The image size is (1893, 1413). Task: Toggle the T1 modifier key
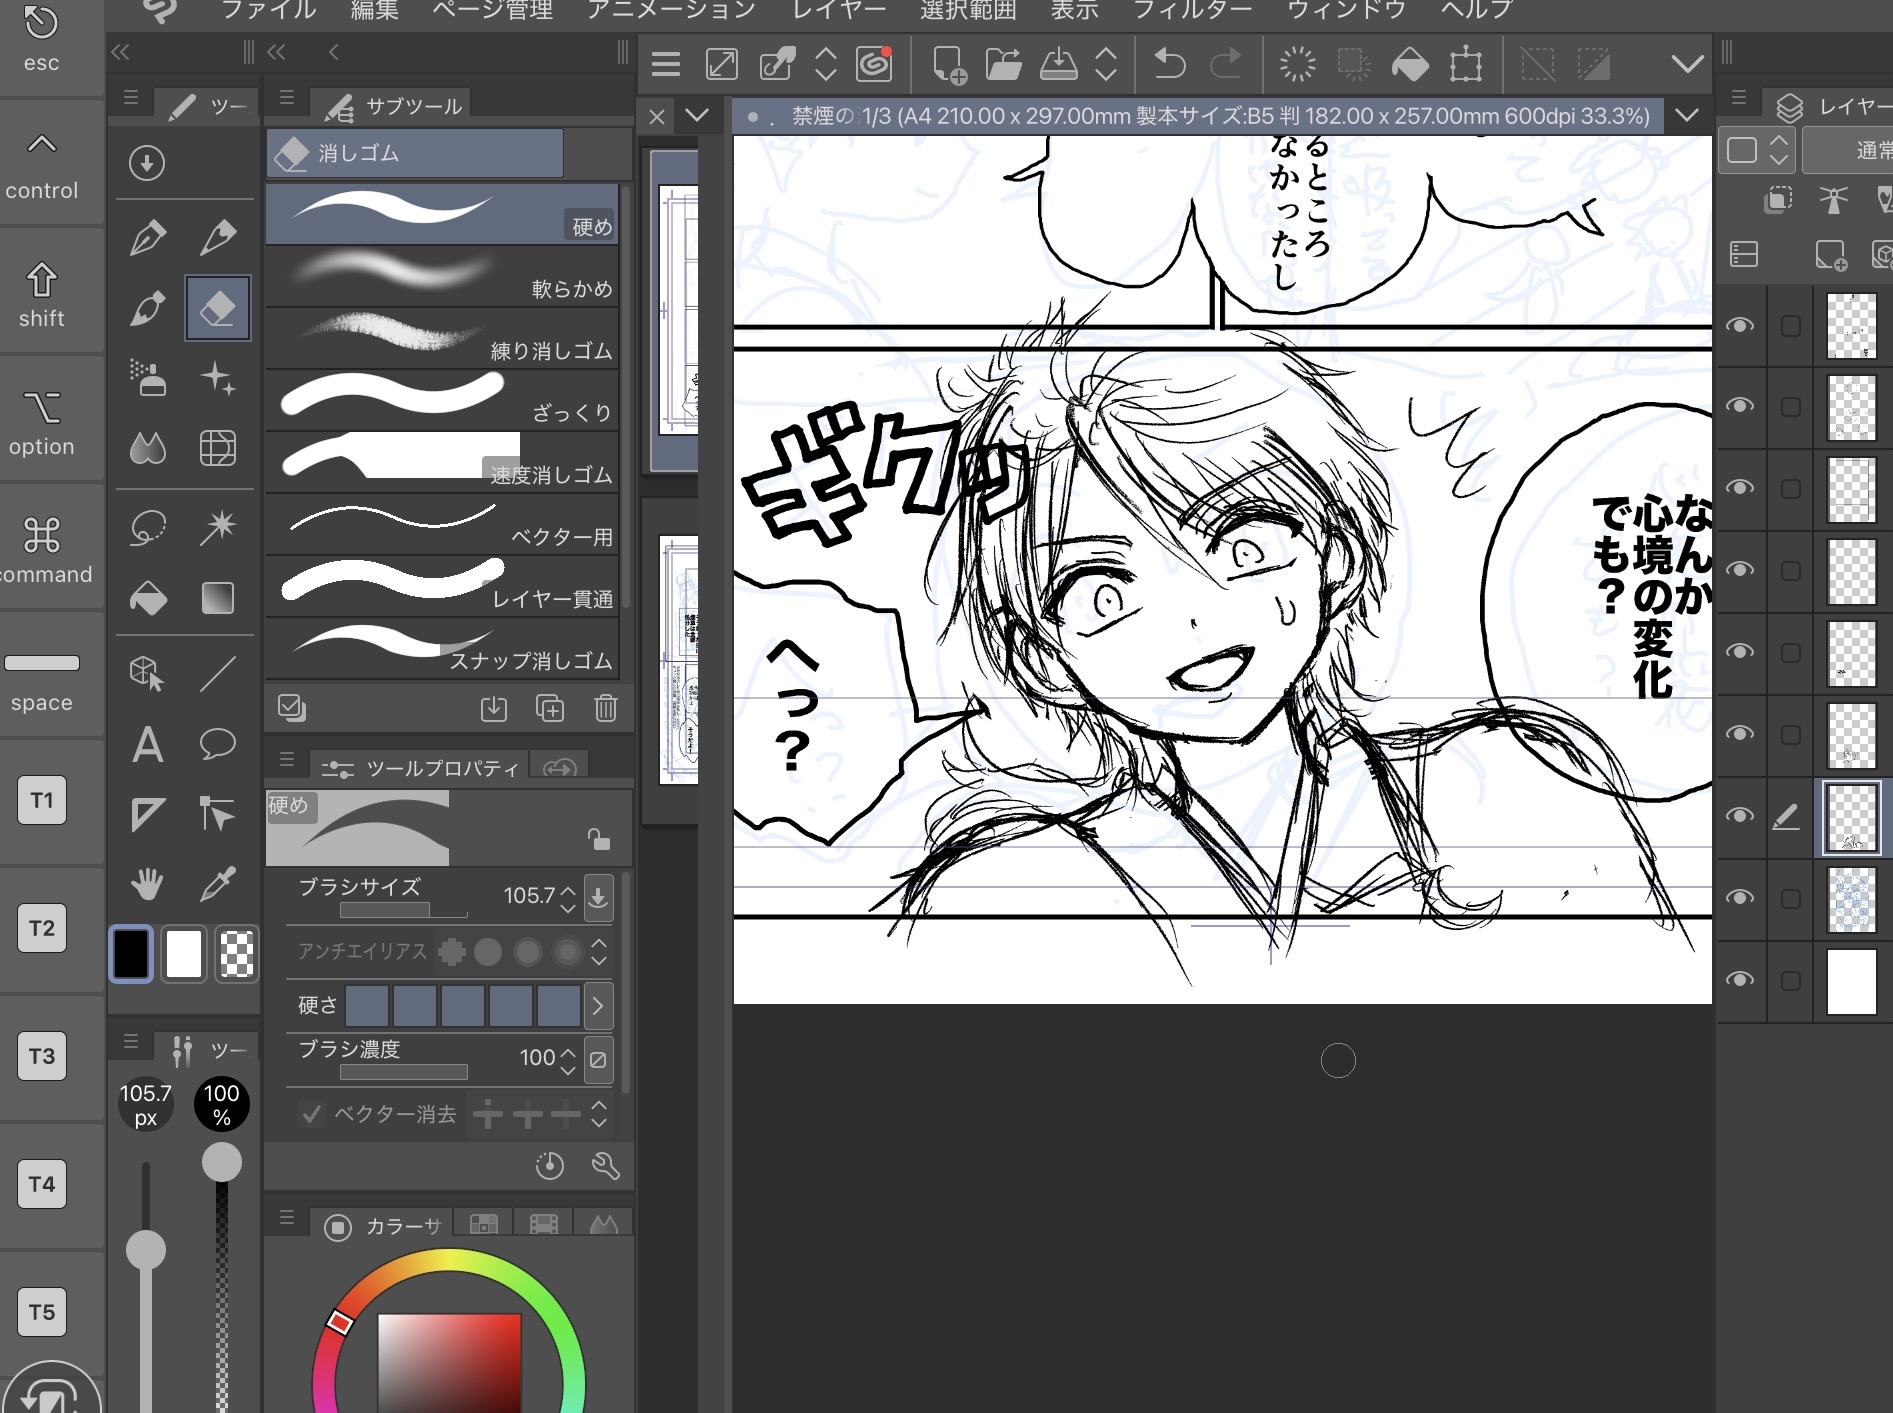click(42, 800)
